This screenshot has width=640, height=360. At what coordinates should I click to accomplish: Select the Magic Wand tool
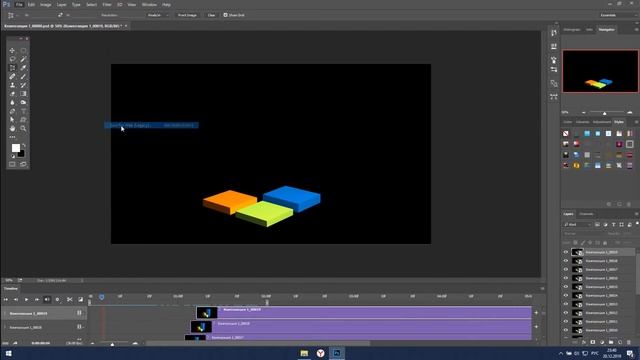point(23,59)
